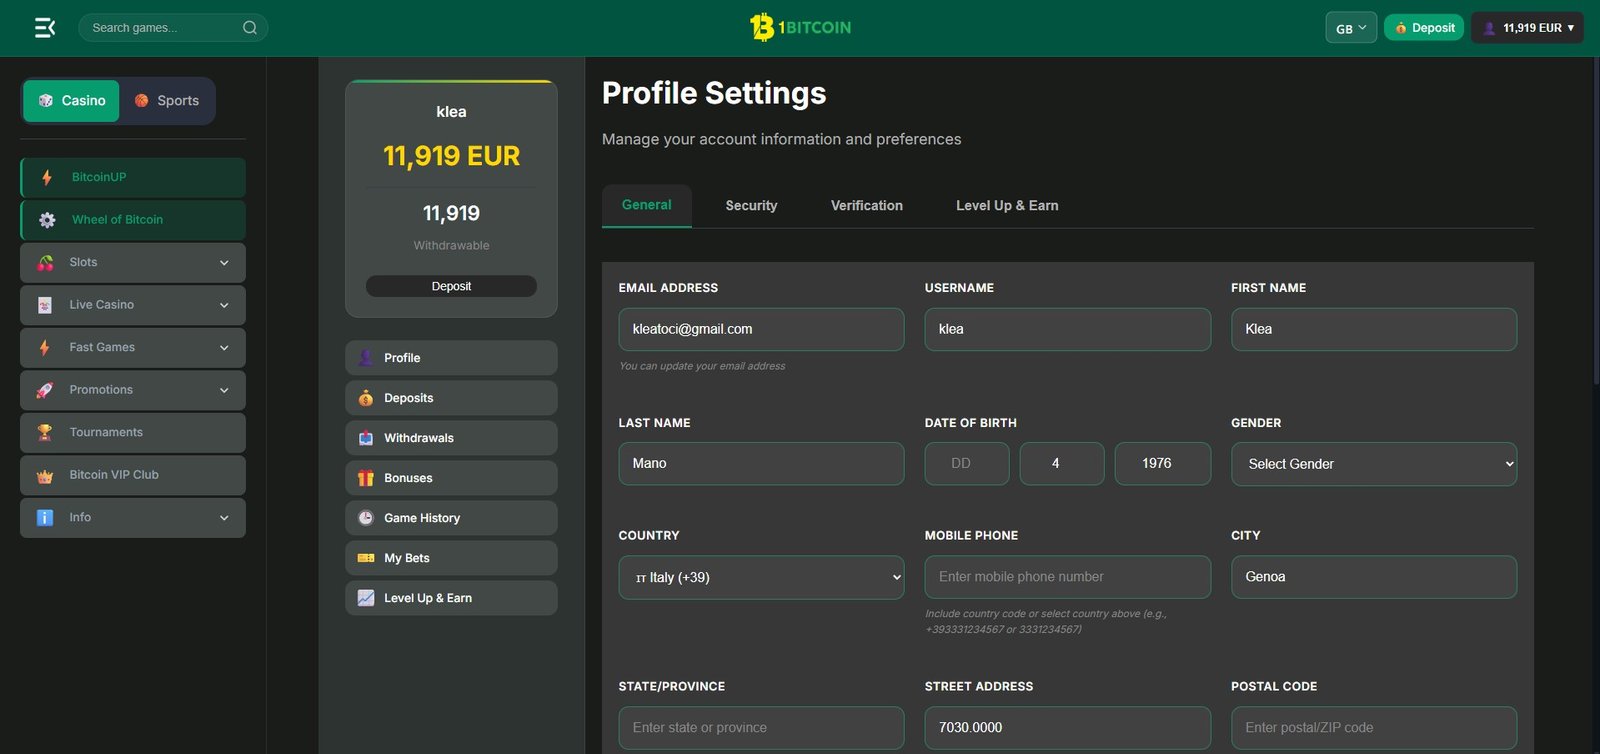Click the green Deposit button in header
1600x754 pixels.
[x=1424, y=28]
